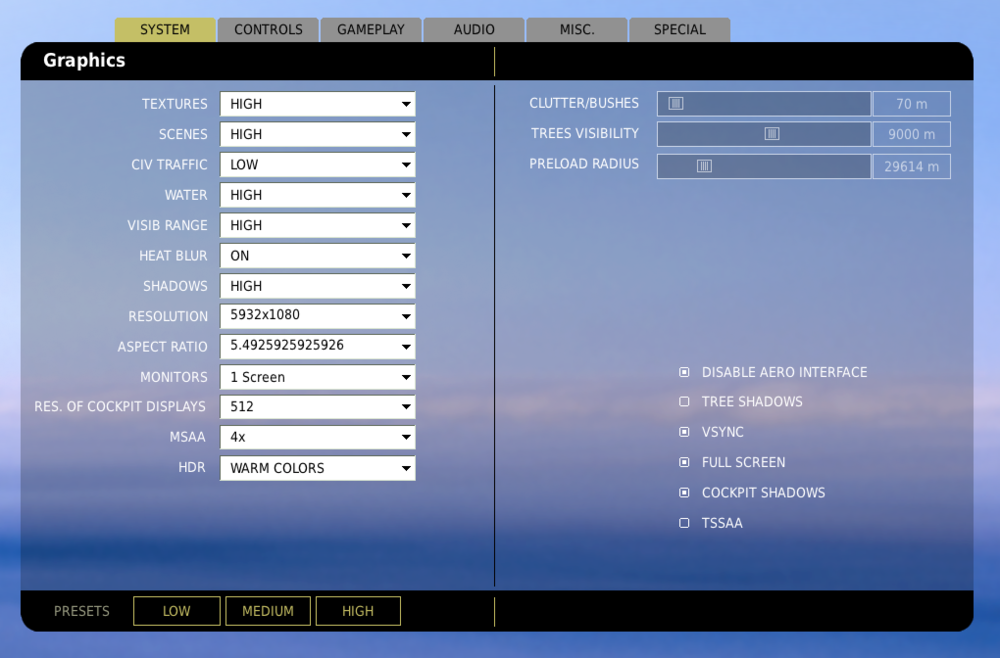Apply the MEDIUM graphics preset
Image resolution: width=1000 pixels, height=658 pixels.
click(267, 610)
